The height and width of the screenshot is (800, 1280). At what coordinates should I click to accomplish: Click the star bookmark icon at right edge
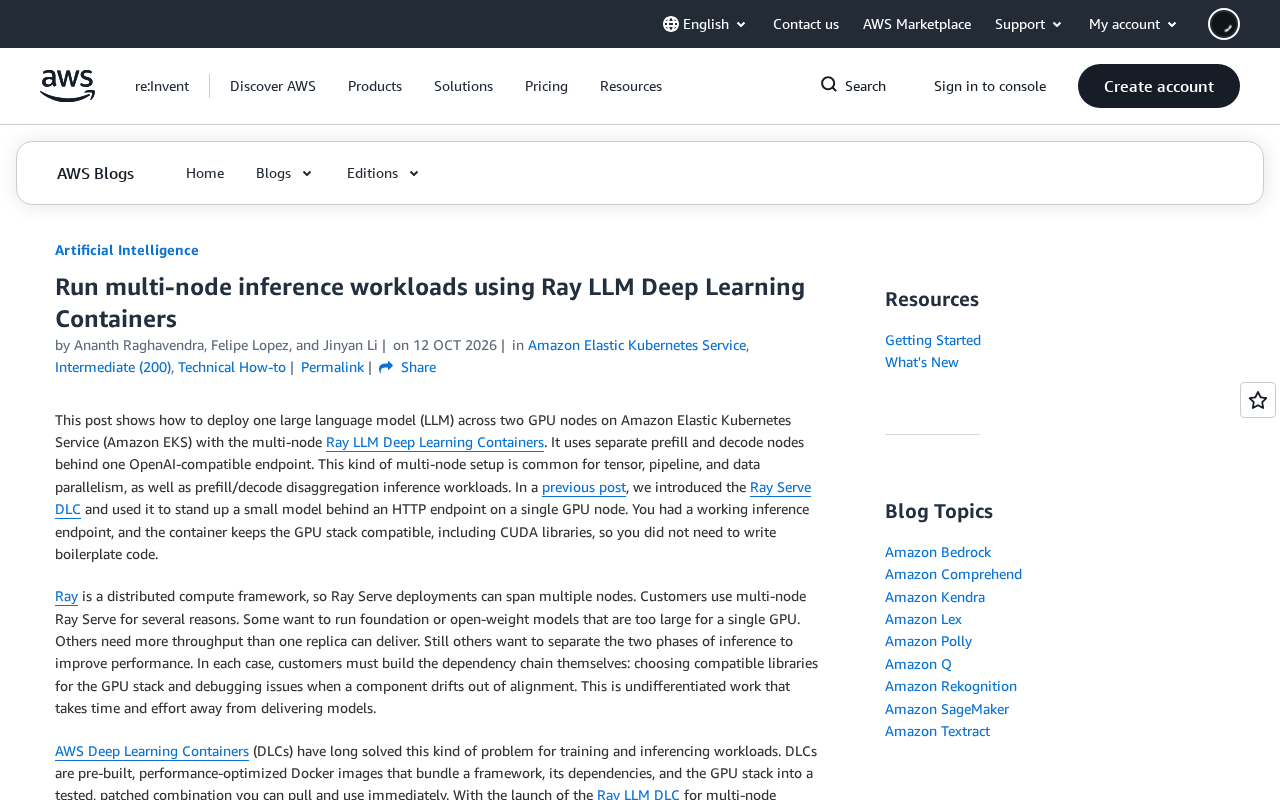point(1258,400)
